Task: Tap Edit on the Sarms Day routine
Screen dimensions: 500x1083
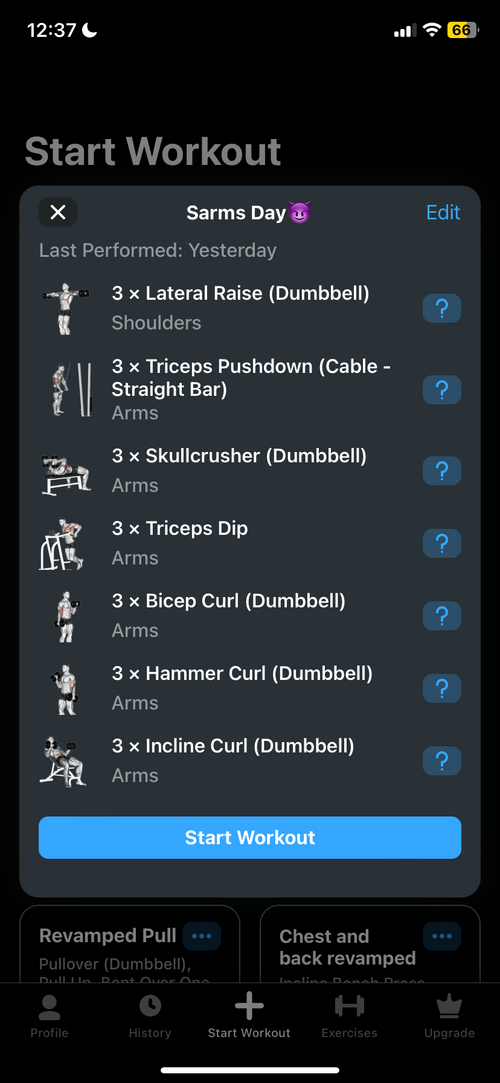Action: tap(443, 212)
